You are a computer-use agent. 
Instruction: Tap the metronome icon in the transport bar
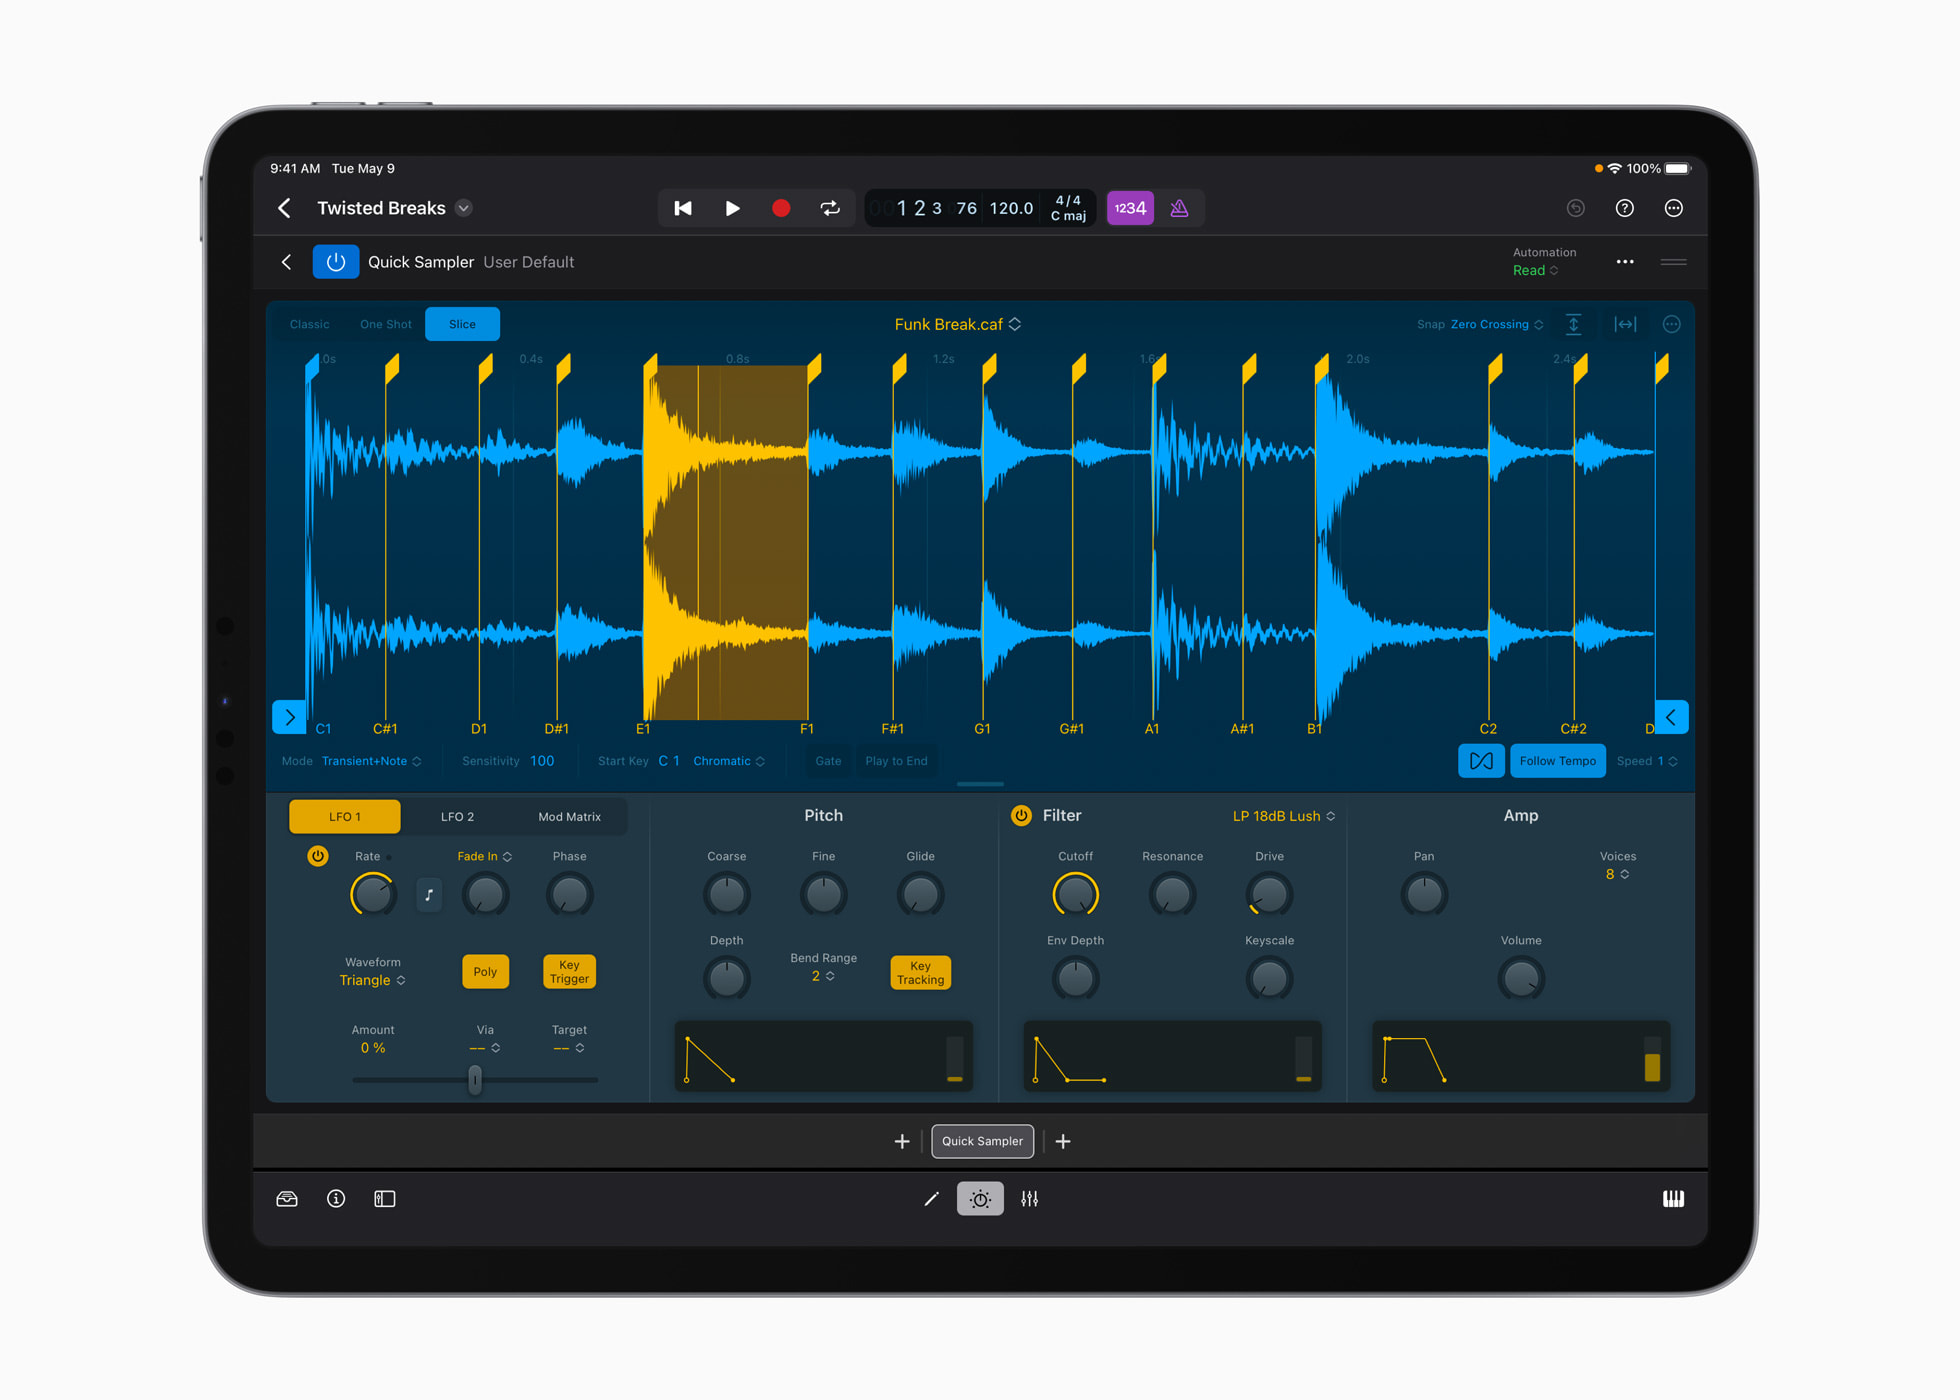[x=1180, y=208]
